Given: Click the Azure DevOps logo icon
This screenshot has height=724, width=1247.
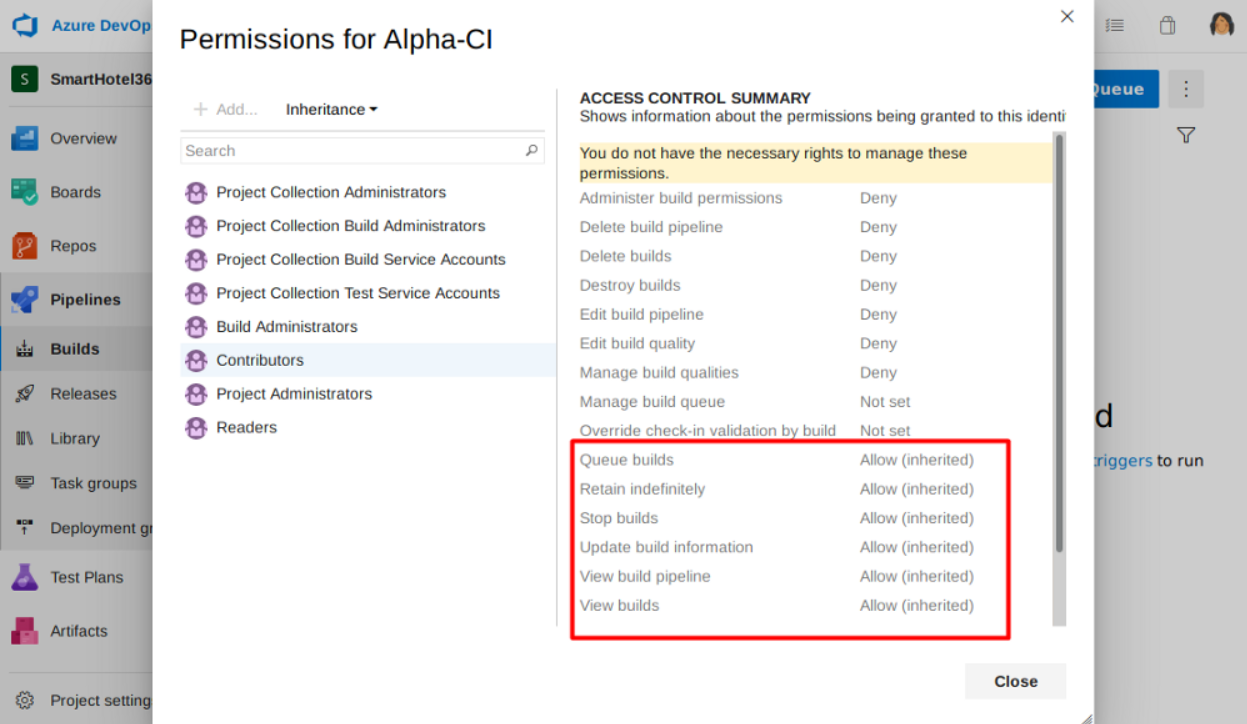Looking at the screenshot, I should [x=25, y=25].
